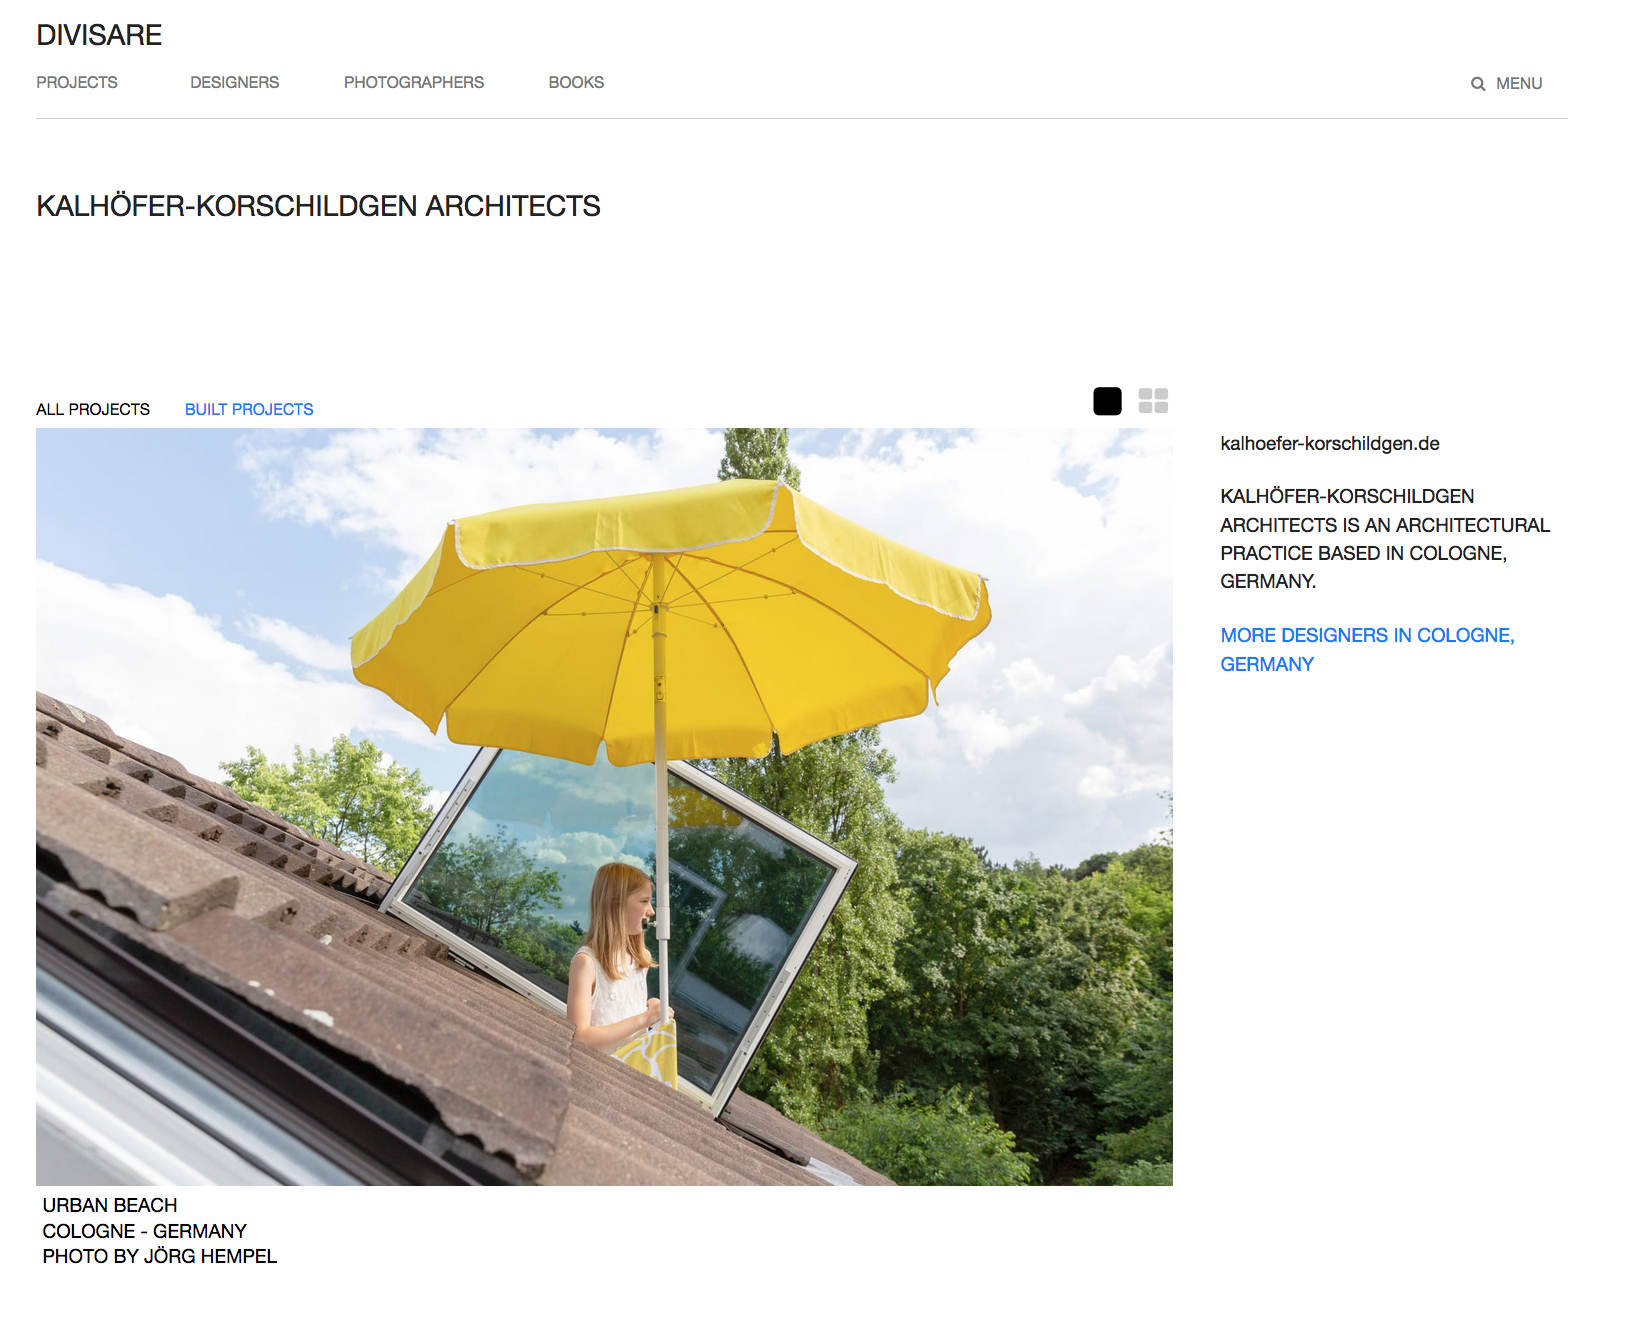The width and height of the screenshot is (1636, 1320).
Task: Open the Books section
Action: click(576, 82)
